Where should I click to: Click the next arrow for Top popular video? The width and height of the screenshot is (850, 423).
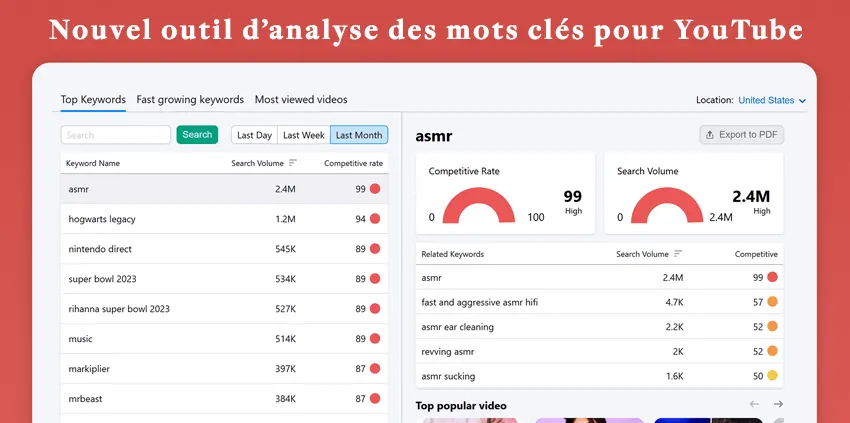coord(778,404)
